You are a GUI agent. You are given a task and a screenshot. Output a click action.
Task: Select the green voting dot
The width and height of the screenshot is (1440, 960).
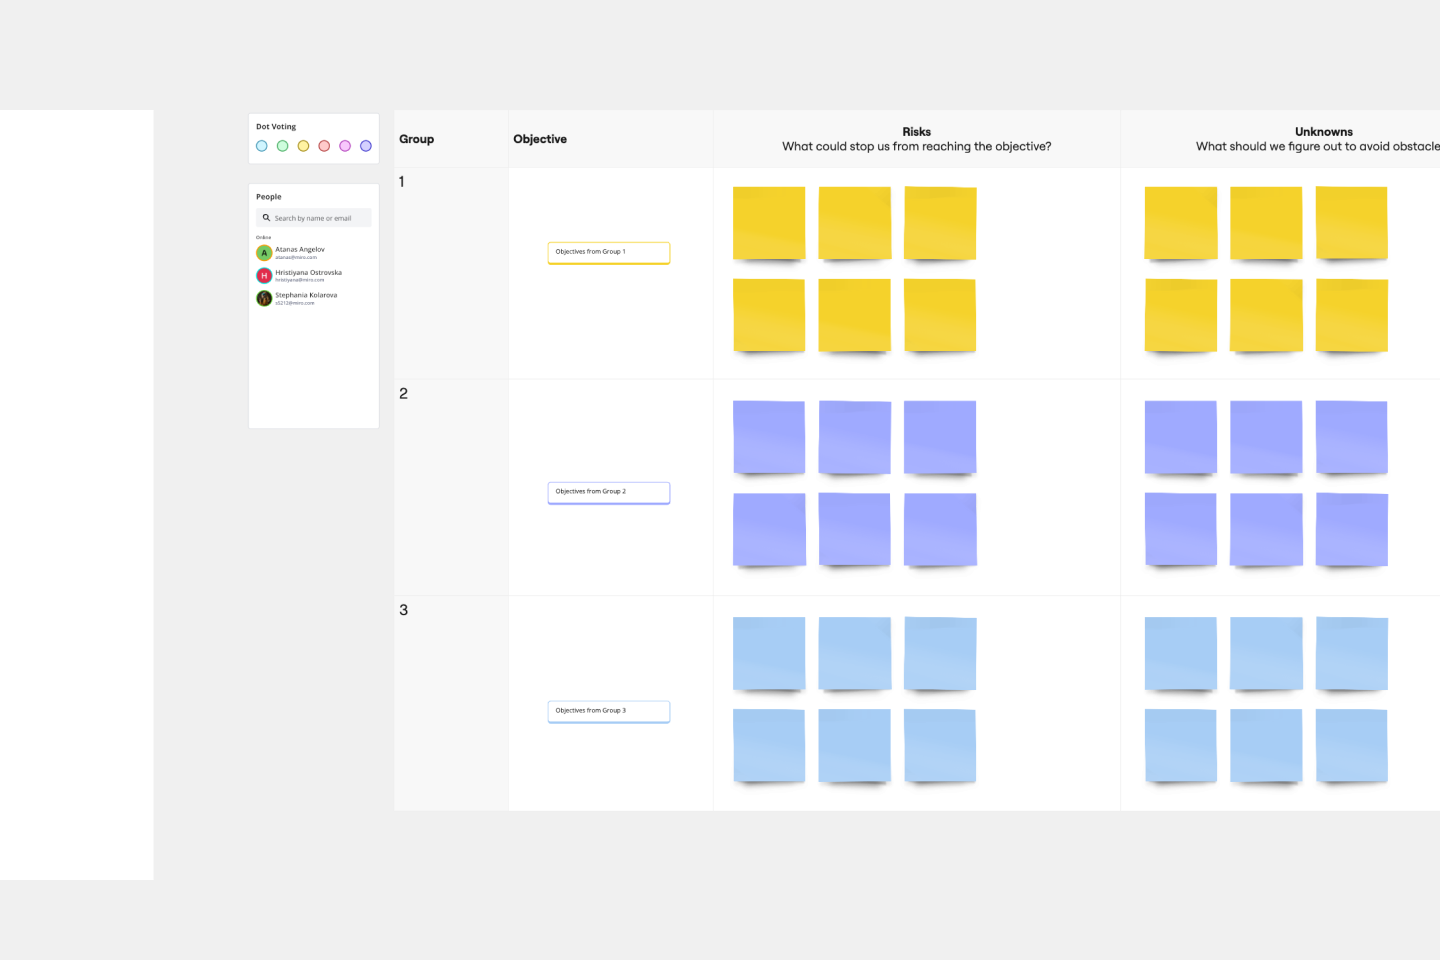point(283,146)
